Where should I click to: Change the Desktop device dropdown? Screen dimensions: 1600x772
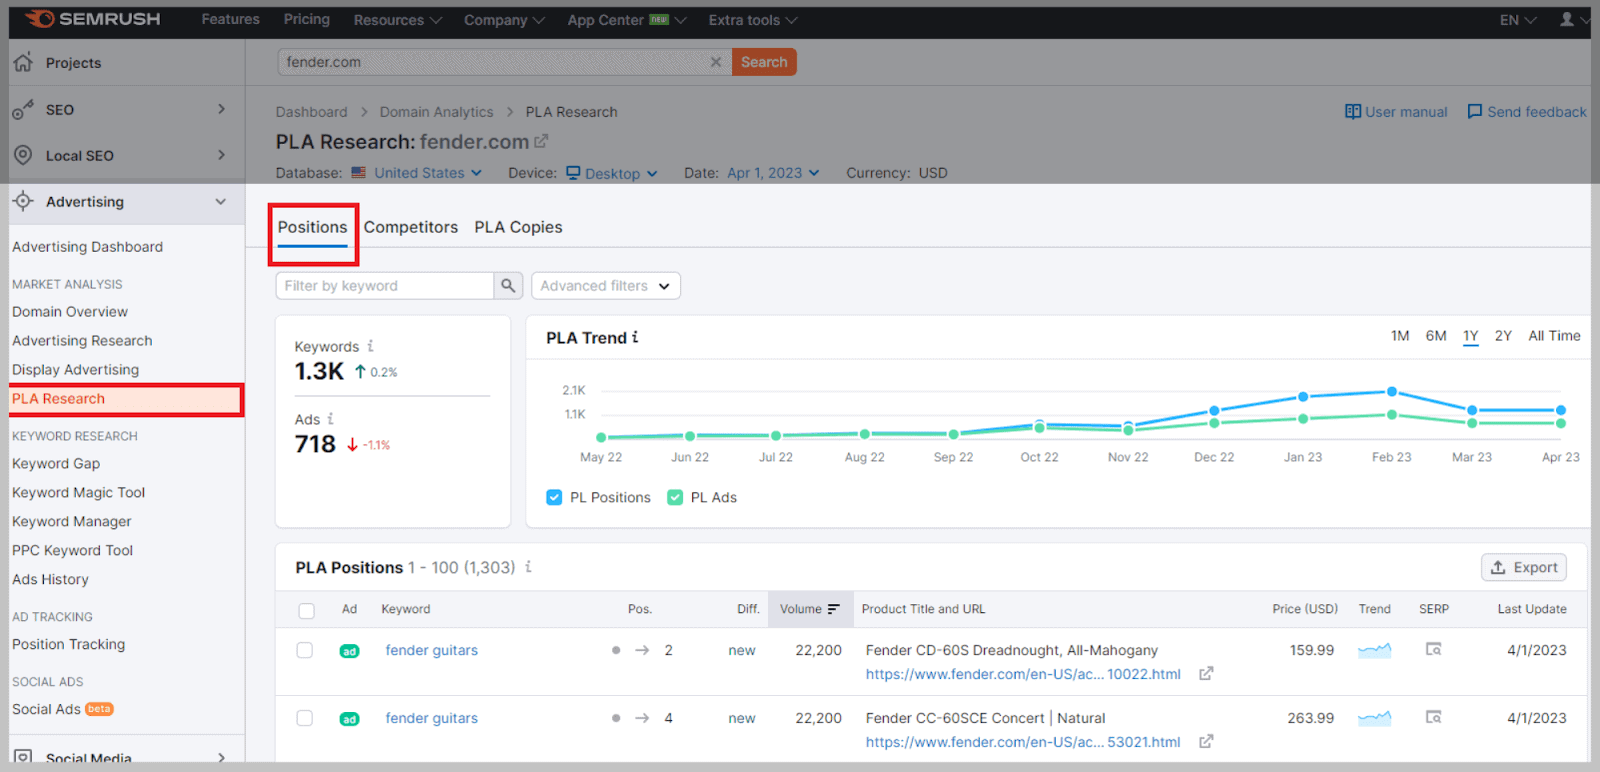612,173
